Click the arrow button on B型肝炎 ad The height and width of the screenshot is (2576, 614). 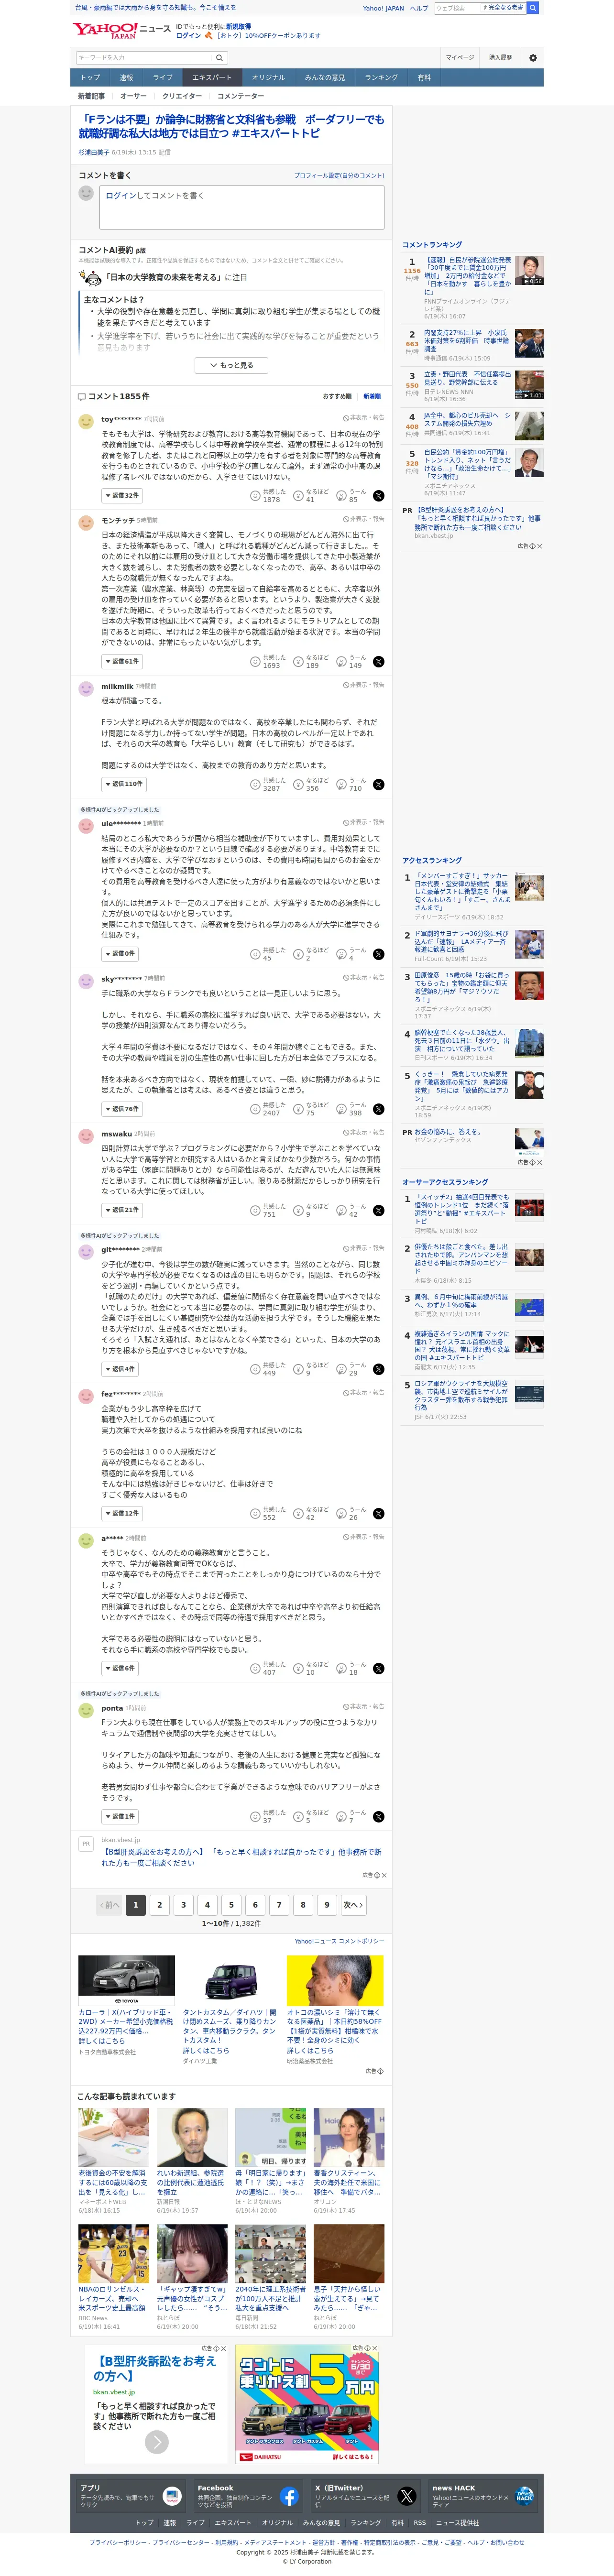157,2441
